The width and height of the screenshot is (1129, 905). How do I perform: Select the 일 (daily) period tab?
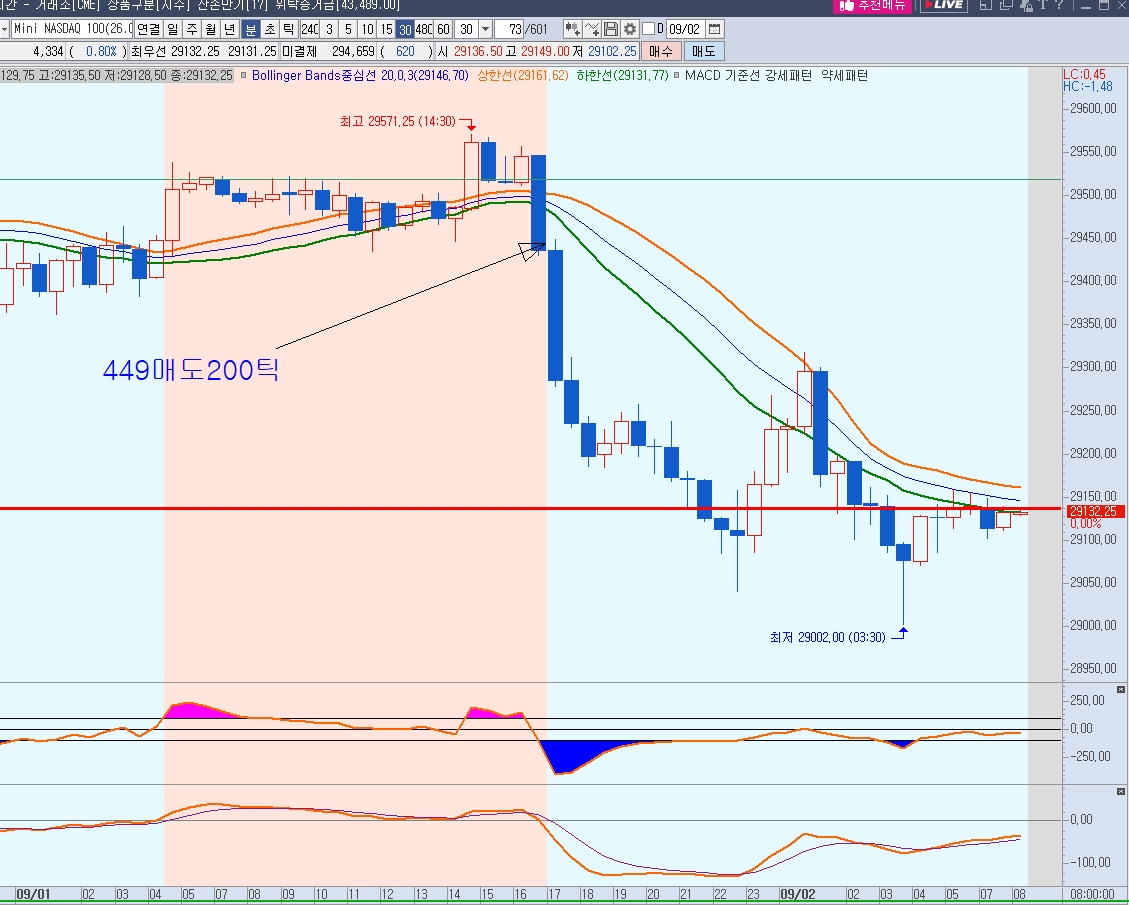pyautogui.click(x=173, y=29)
